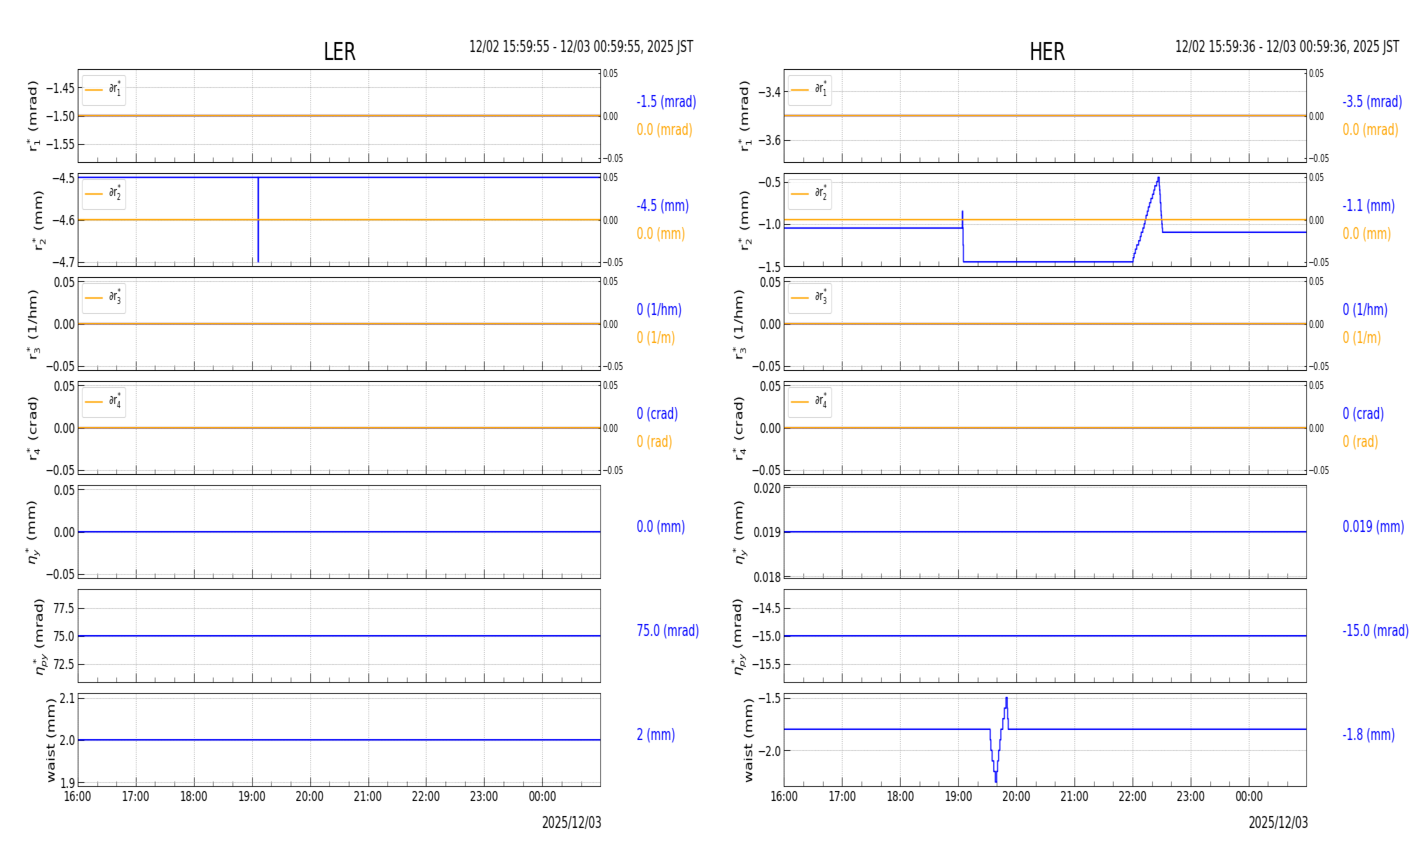Click the 2025/12/03 date label under HER
This screenshot has width=1412, height=864.
click(x=1278, y=823)
